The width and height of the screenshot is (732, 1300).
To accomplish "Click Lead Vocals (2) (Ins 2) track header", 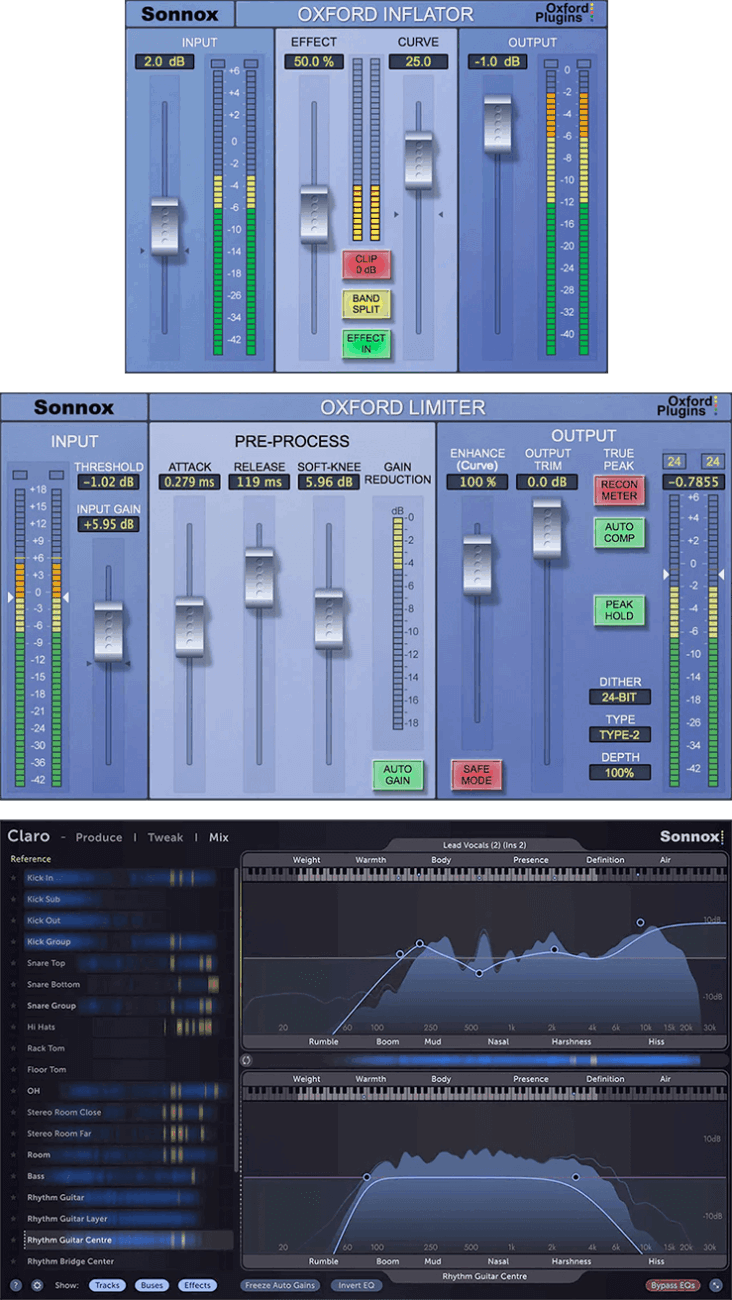I will 485,845.
